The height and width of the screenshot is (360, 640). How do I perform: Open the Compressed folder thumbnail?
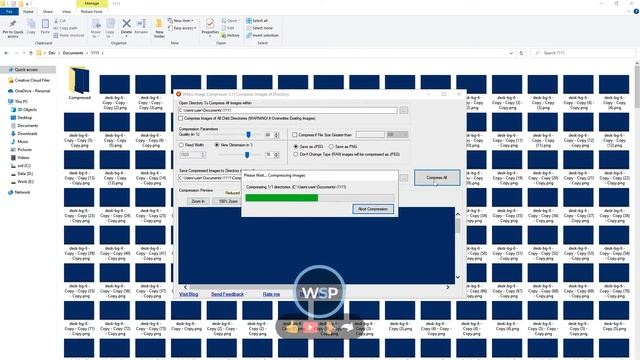(79, 83)
